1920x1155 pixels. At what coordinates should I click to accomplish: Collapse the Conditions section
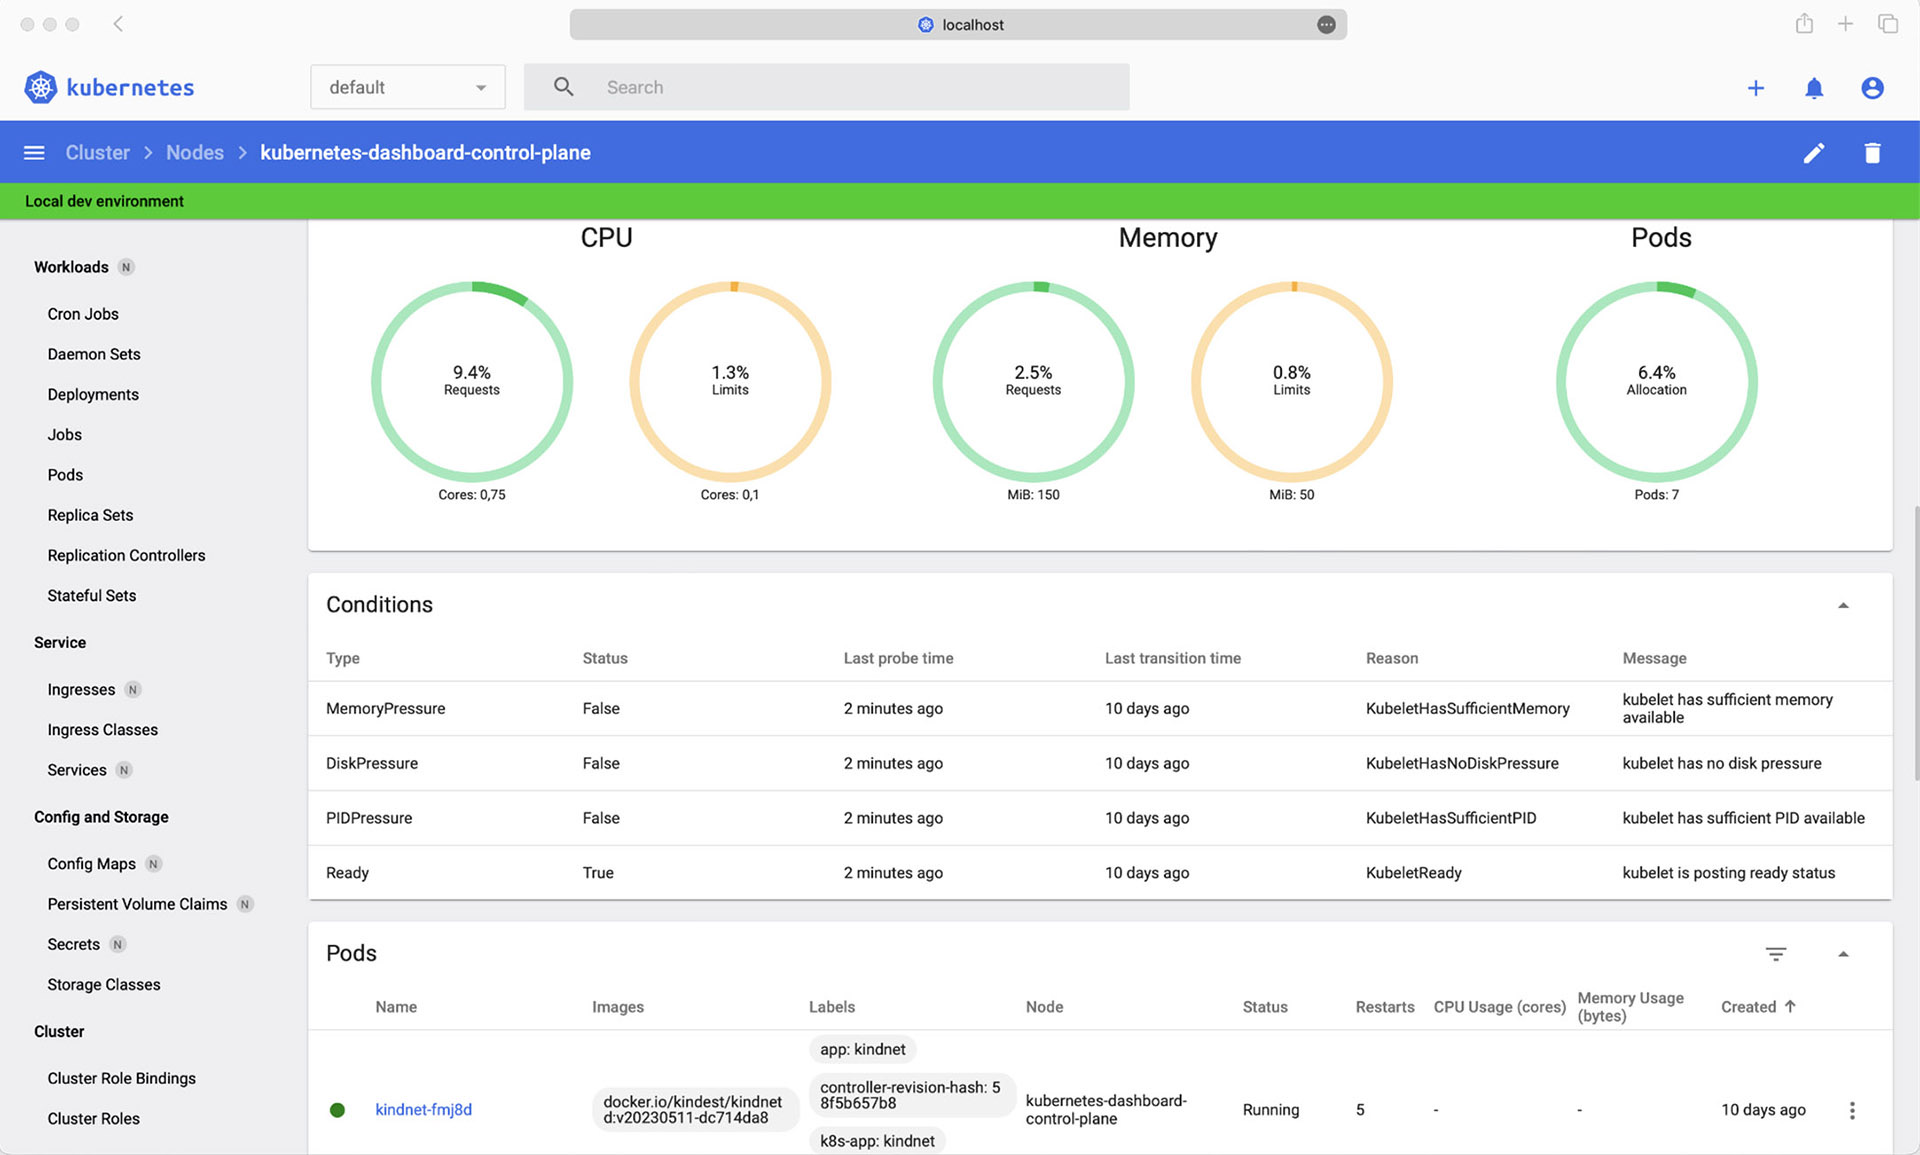pos(1843,605)
